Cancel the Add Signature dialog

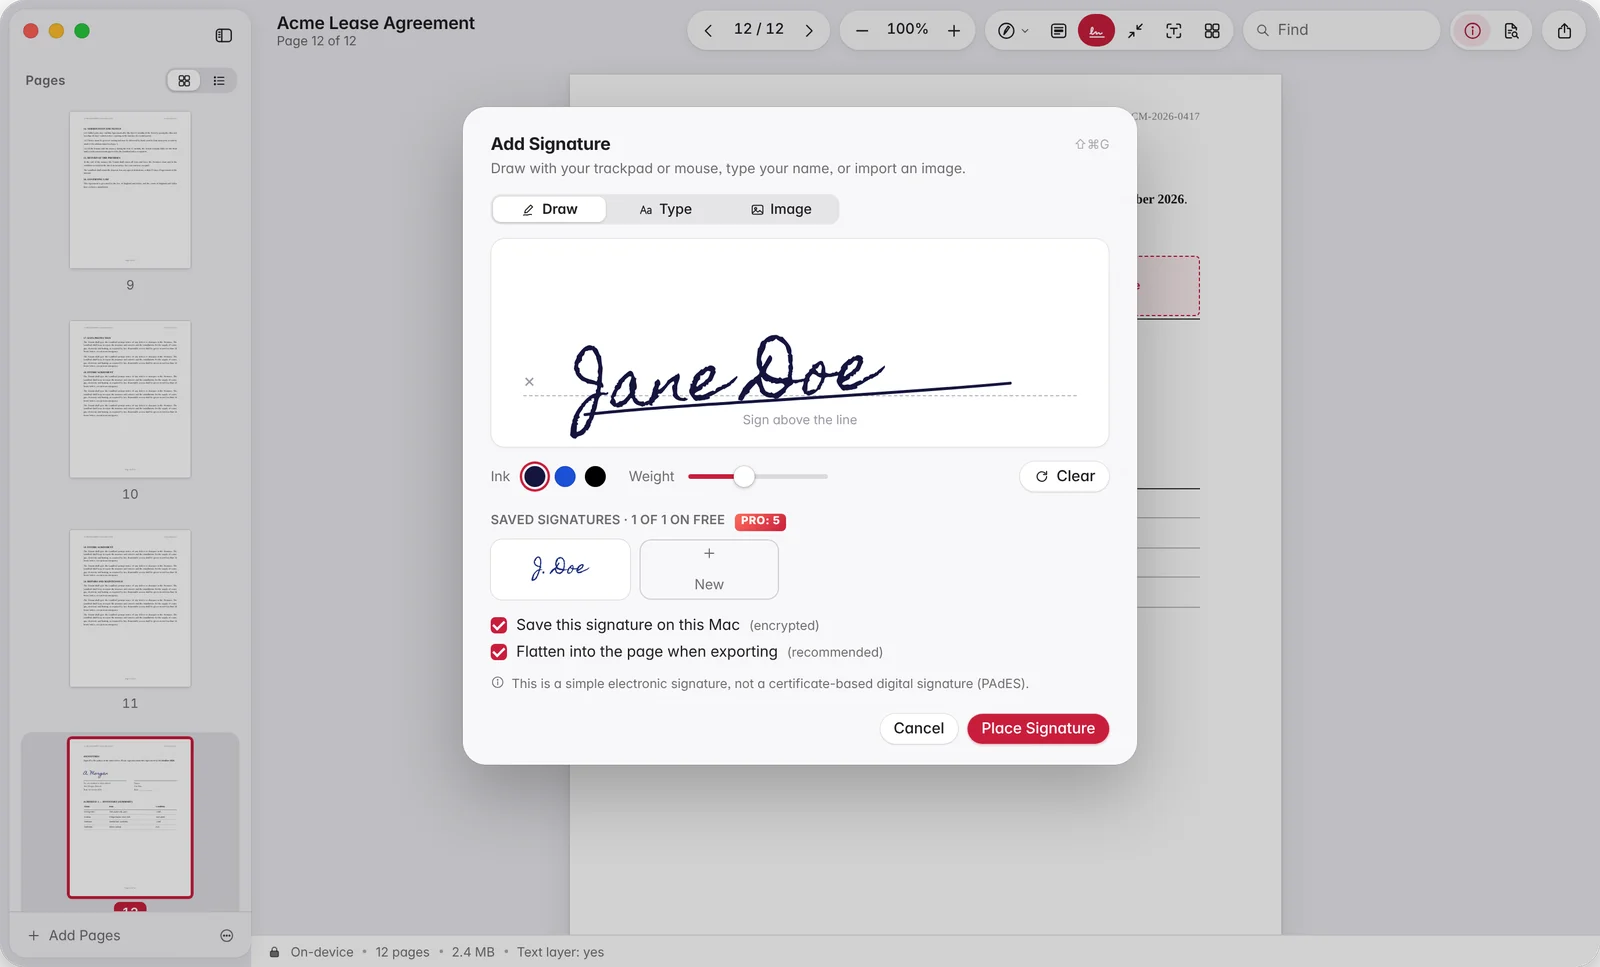click(x=918, y=729)
